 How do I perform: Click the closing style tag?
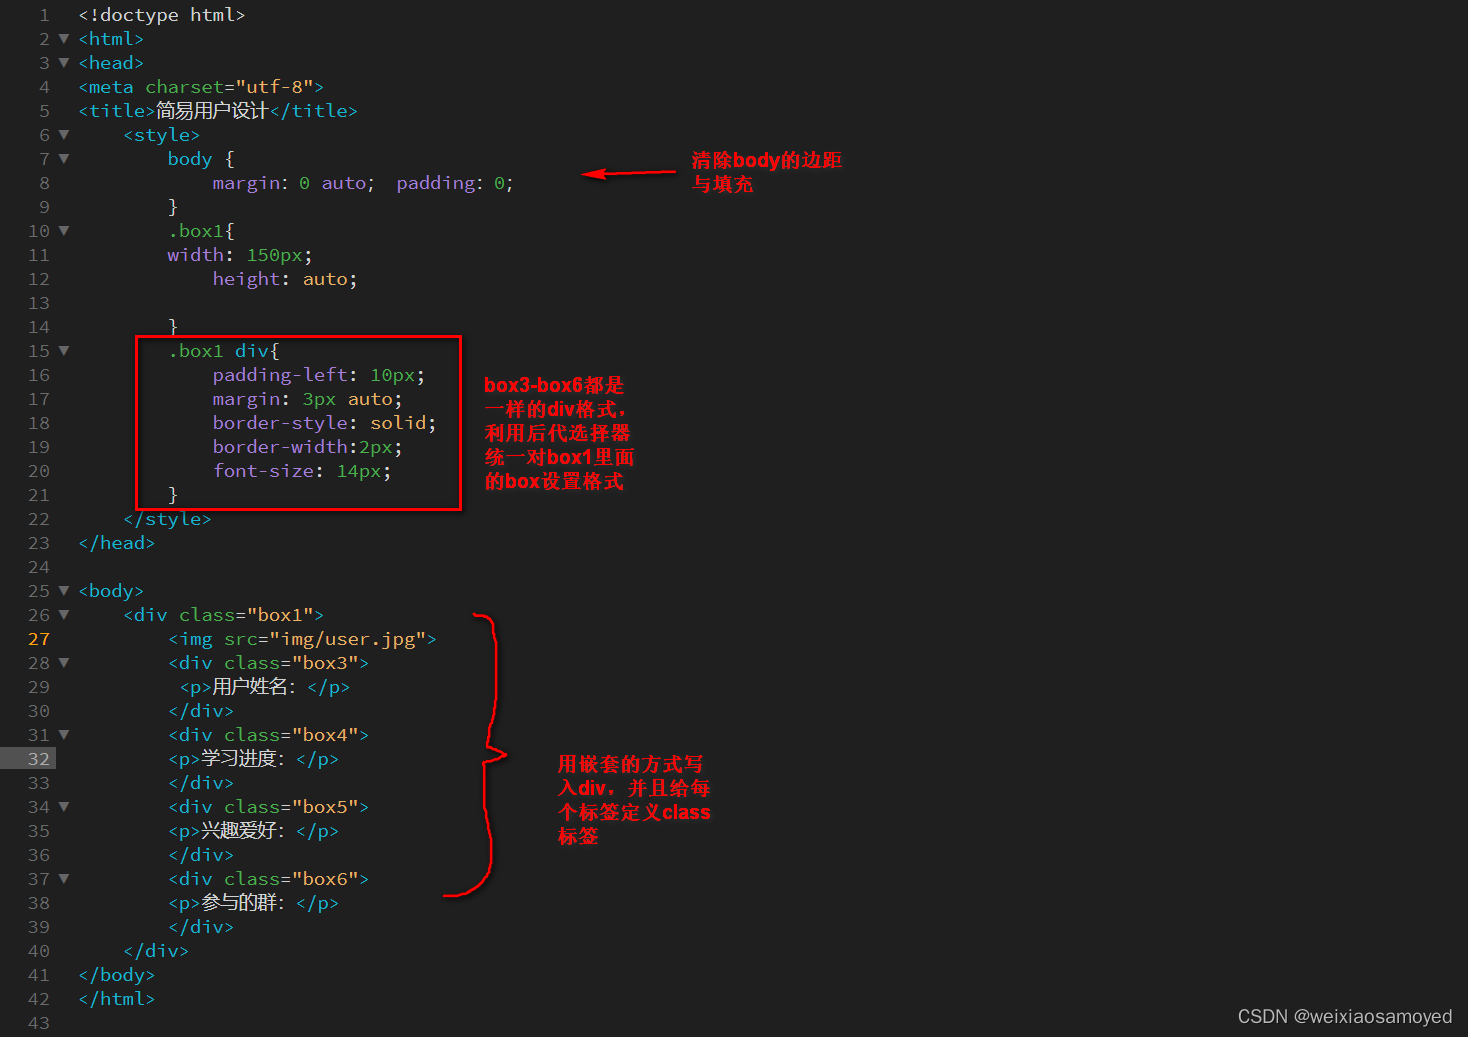167,519
